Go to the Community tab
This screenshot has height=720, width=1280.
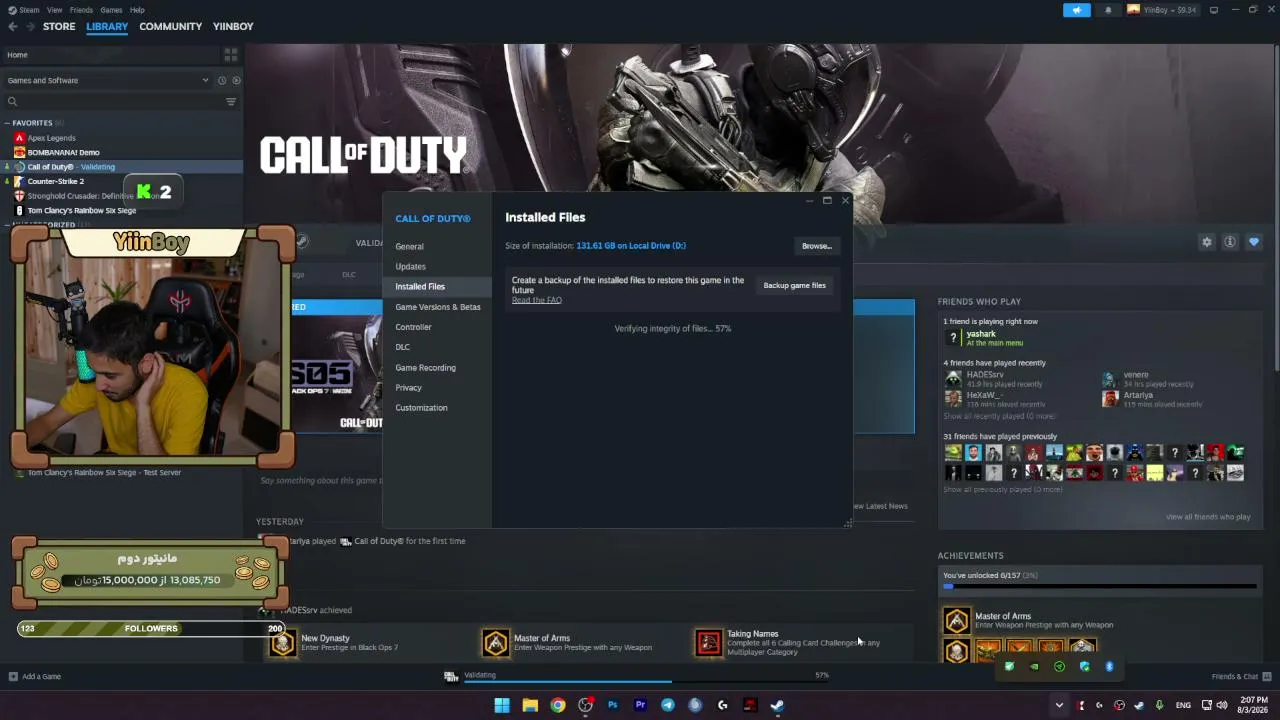tap(171, 26)
